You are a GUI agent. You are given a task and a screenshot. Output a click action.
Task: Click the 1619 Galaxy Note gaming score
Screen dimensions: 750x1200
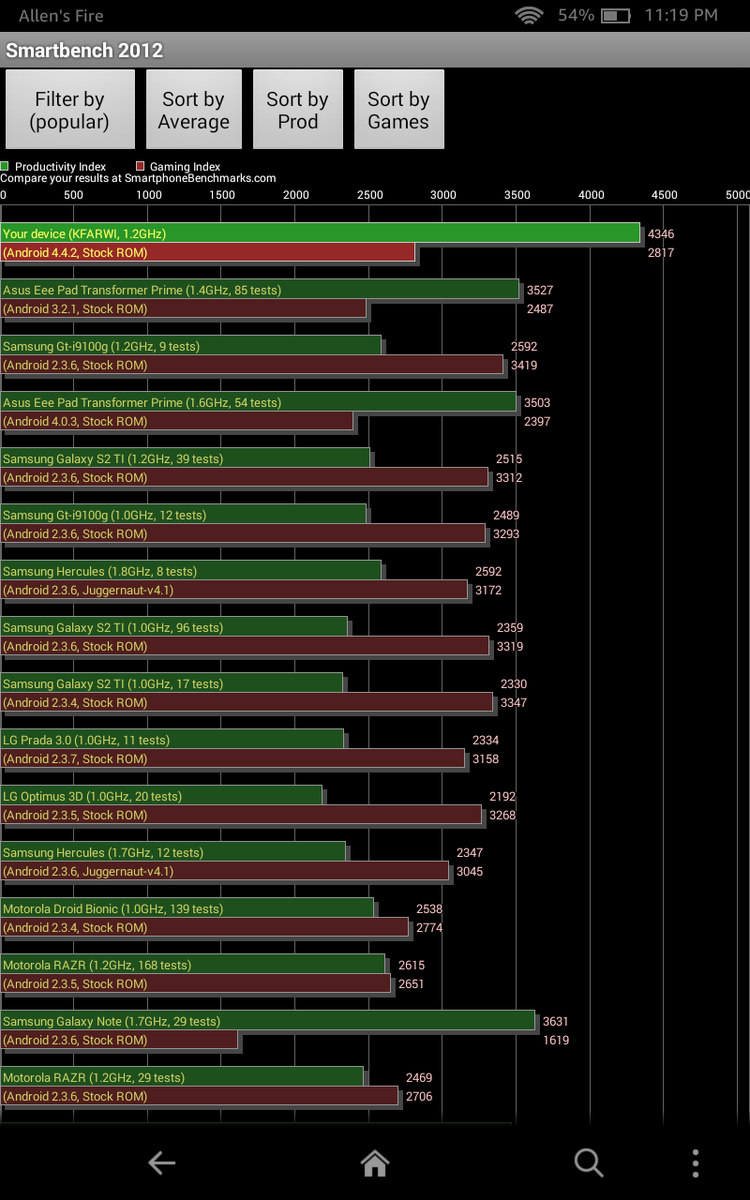[x=556, y=1040]
